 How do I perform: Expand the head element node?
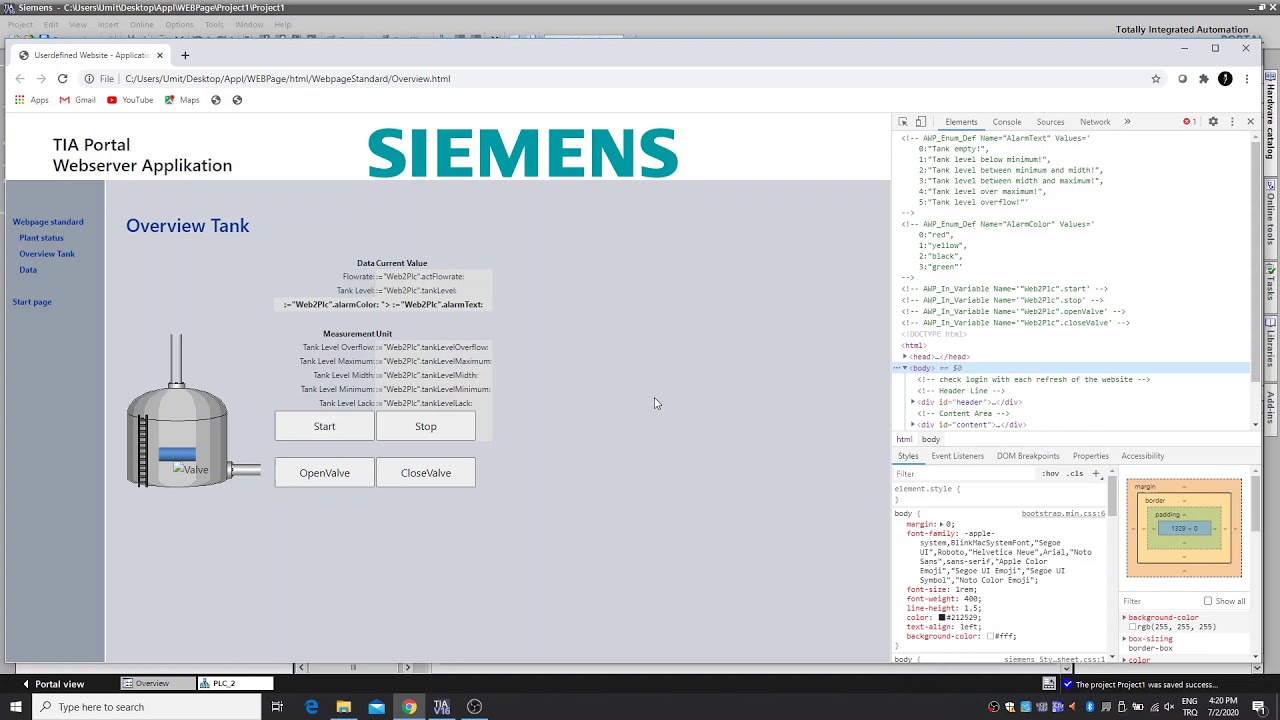coord(905,357)
